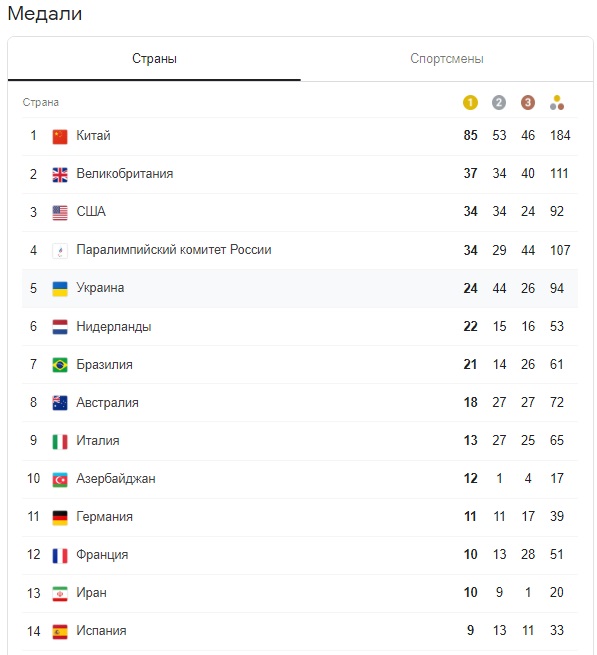Click the Brazil flag icon
The height and width of the screenshot is (655, 597).
(60, 365)
